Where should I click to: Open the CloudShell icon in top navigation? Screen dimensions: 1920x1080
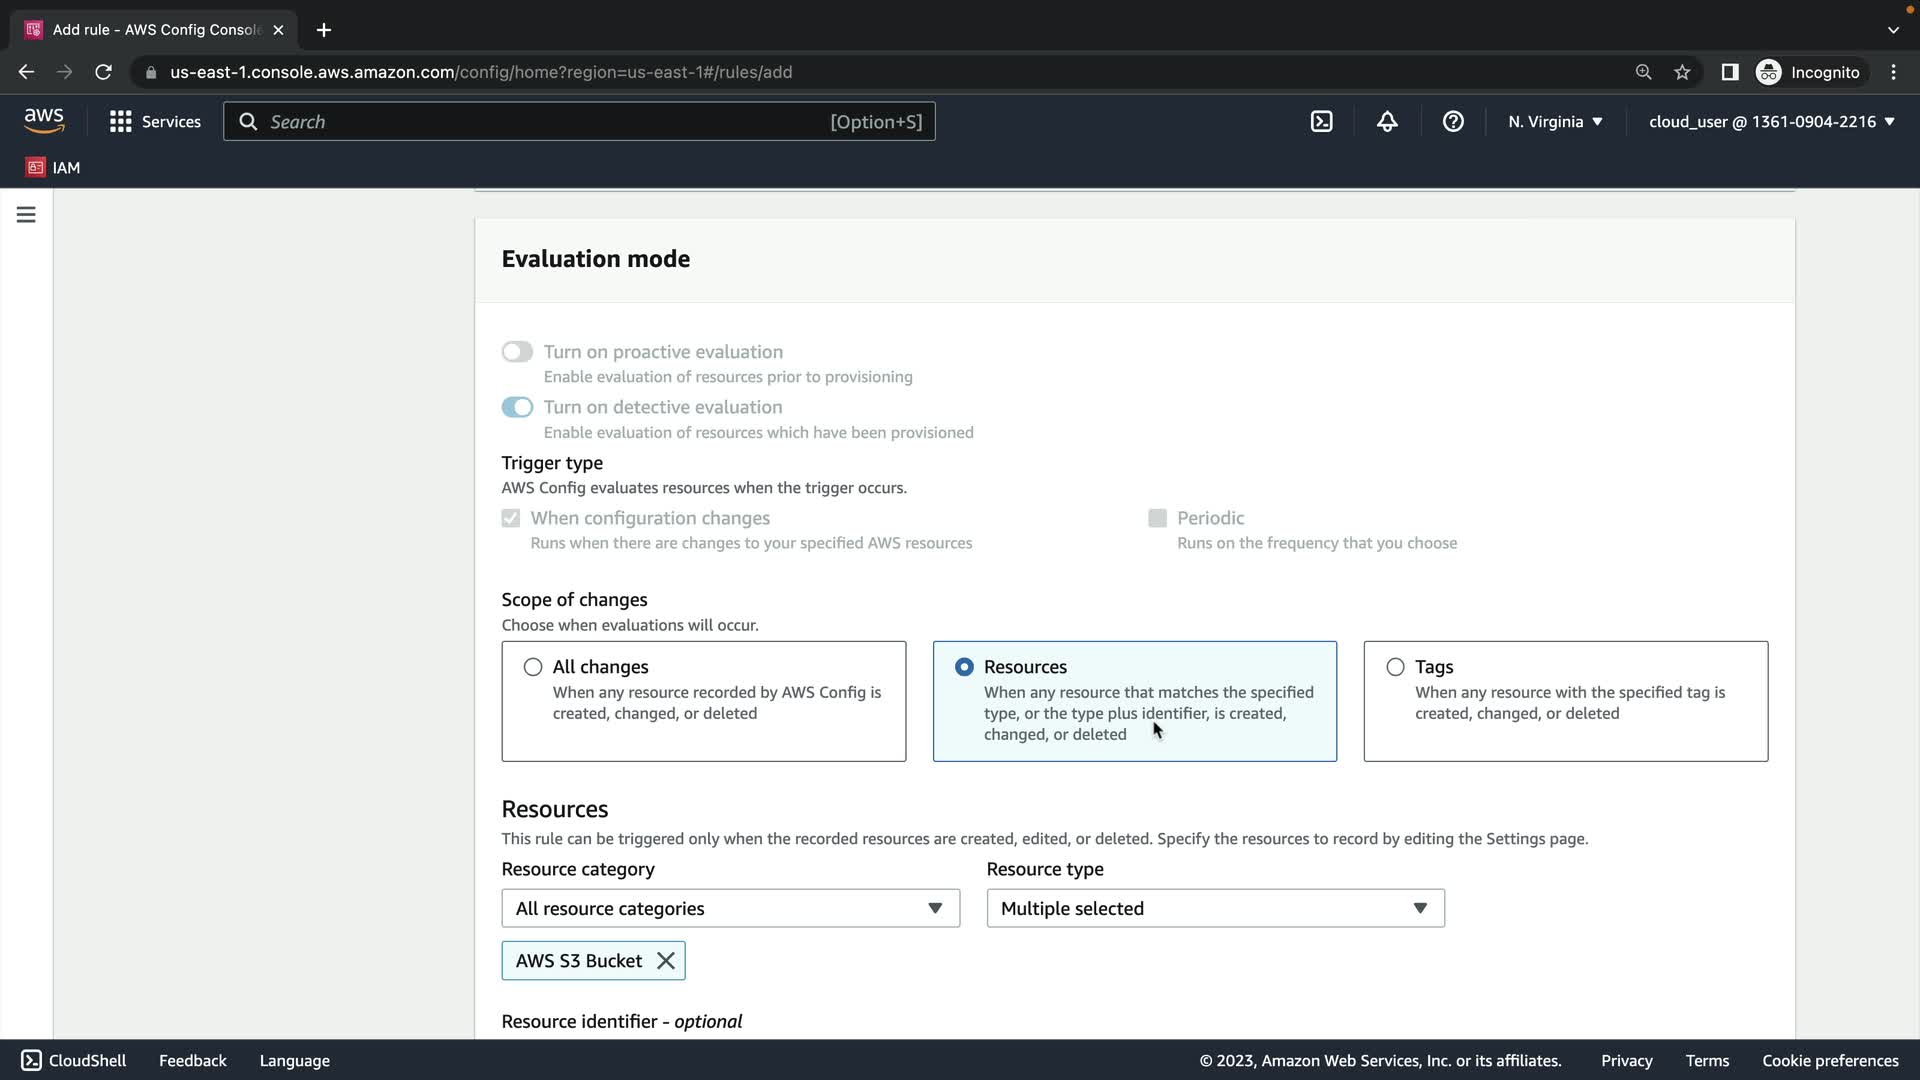pos(1321,122)
